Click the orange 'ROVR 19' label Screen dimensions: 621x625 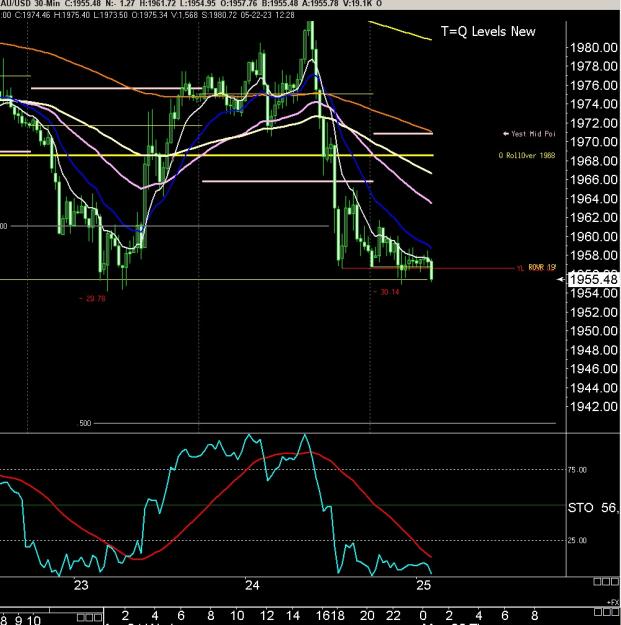pyautogui.click(x=542, y=267)
